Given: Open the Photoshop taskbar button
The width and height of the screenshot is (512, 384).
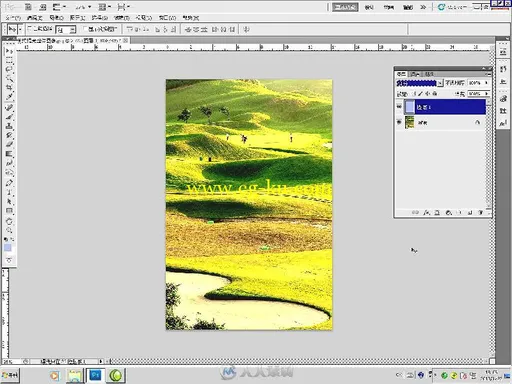Looking at the screenshot, I should pyautogui.click(x=95, y=376).
